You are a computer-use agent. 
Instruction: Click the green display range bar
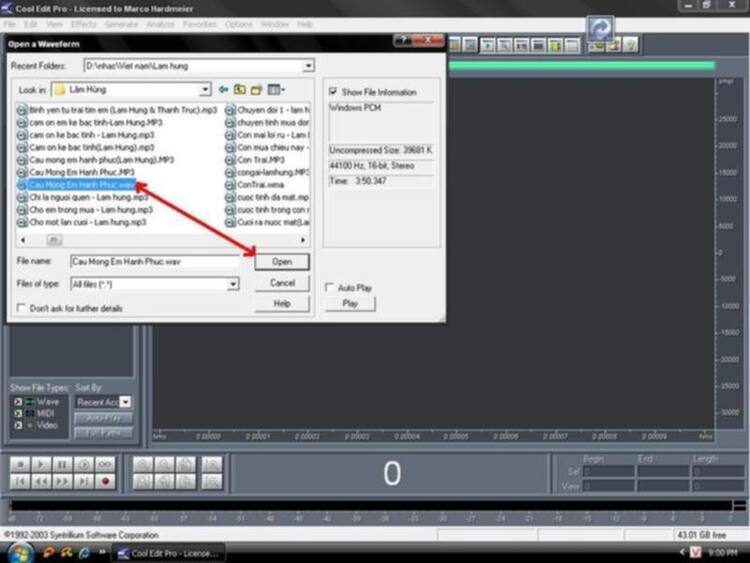(582, 66)
